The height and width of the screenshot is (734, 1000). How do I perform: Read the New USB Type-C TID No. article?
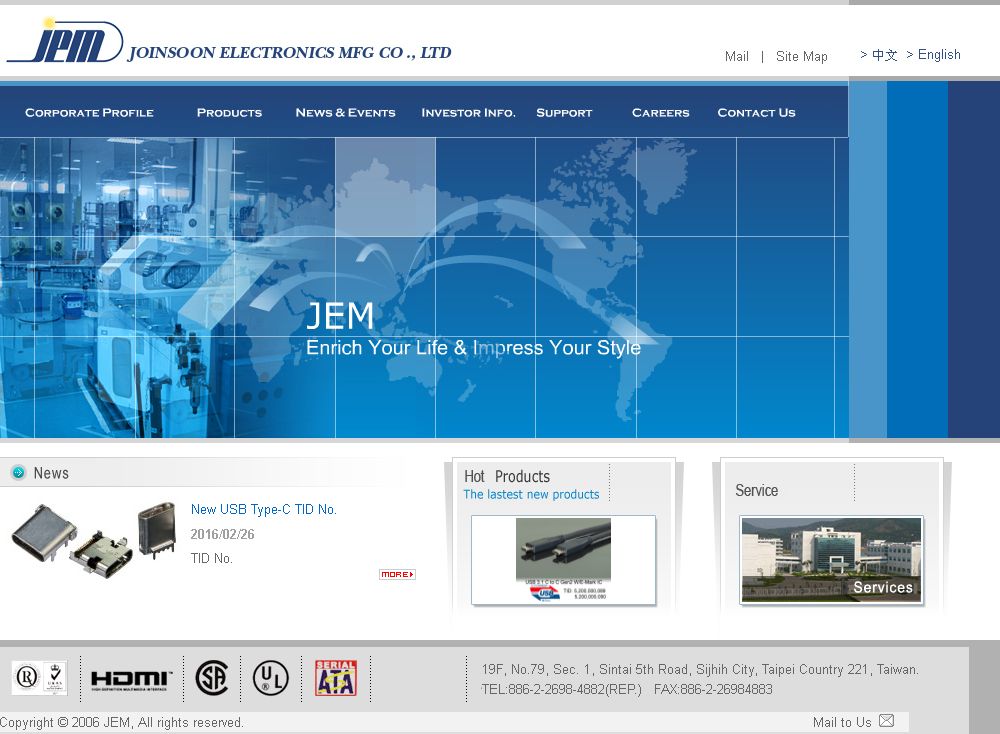point(263,510)
